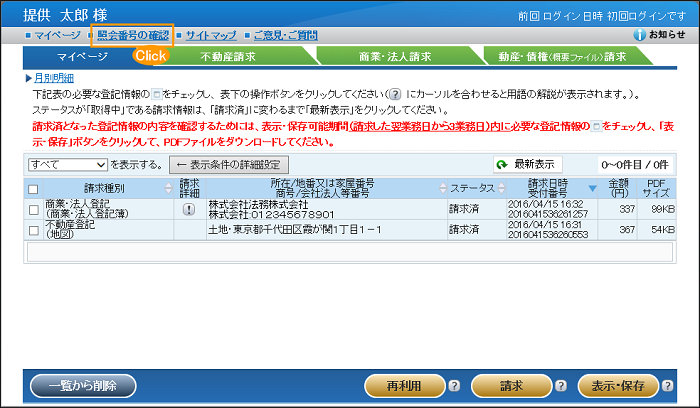Click the 最新表示 button
This screenshot has height=408, width=700.
point(528,165)
